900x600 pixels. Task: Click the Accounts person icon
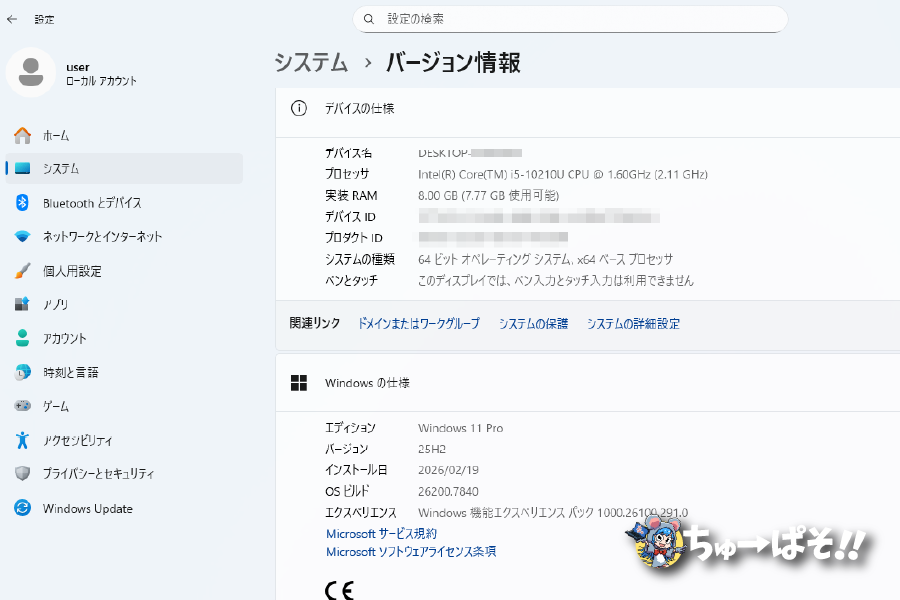(22, 338)
